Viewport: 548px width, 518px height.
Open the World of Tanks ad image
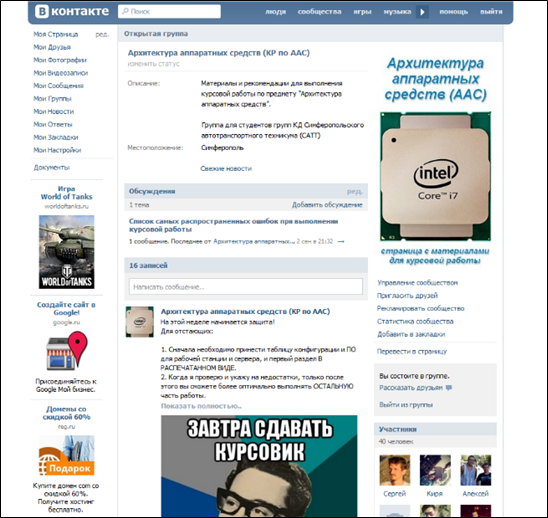tap(66, 252)
